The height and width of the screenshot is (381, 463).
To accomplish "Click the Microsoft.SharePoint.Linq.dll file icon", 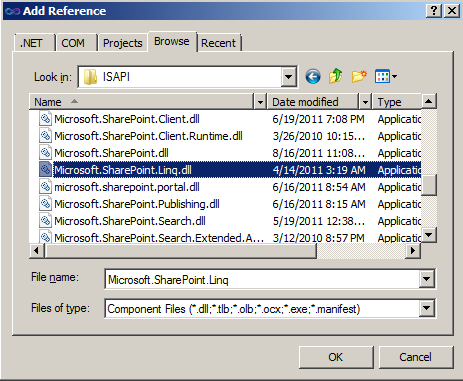I will click(45, 170).
